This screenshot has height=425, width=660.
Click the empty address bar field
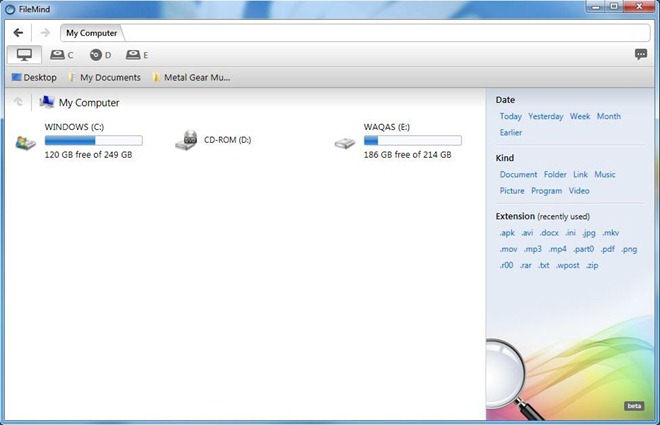click(387, 33)
